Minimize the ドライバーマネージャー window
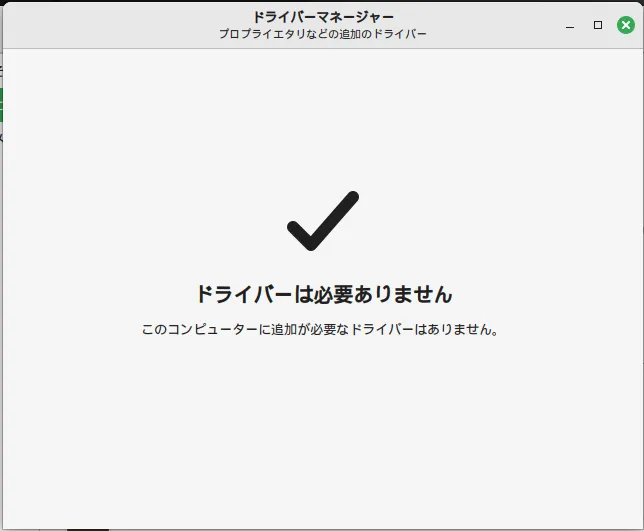The image size is (644, 531). click(571, 25)
